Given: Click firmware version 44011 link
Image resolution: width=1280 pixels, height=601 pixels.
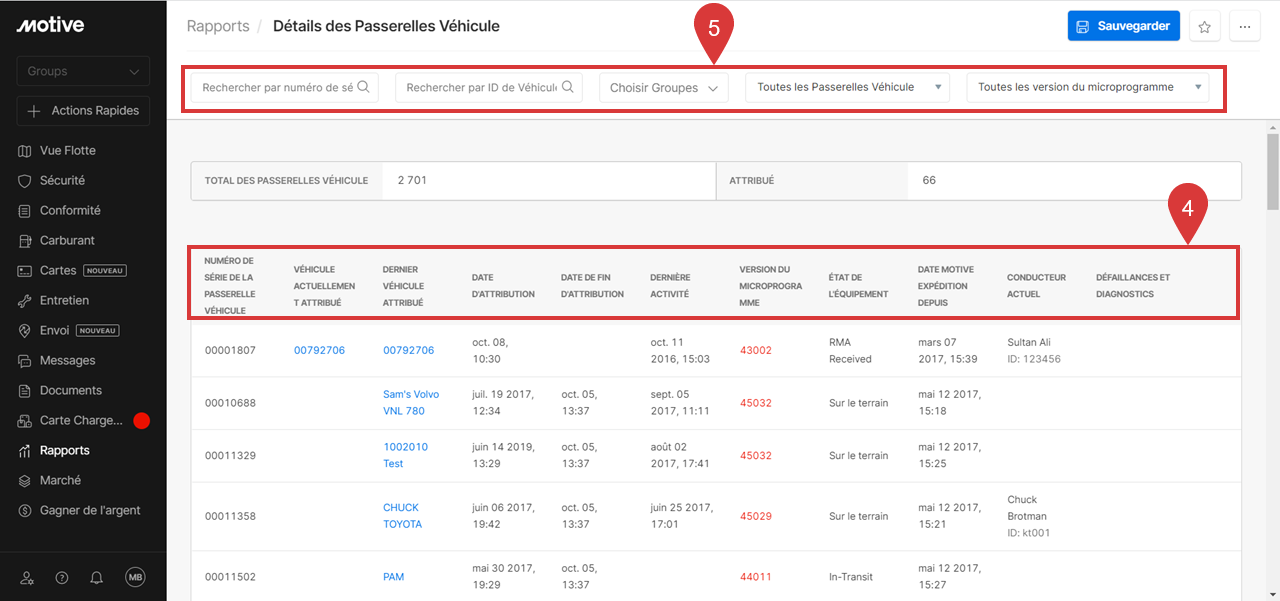Looking at the screenshot, I should (756, 577).
